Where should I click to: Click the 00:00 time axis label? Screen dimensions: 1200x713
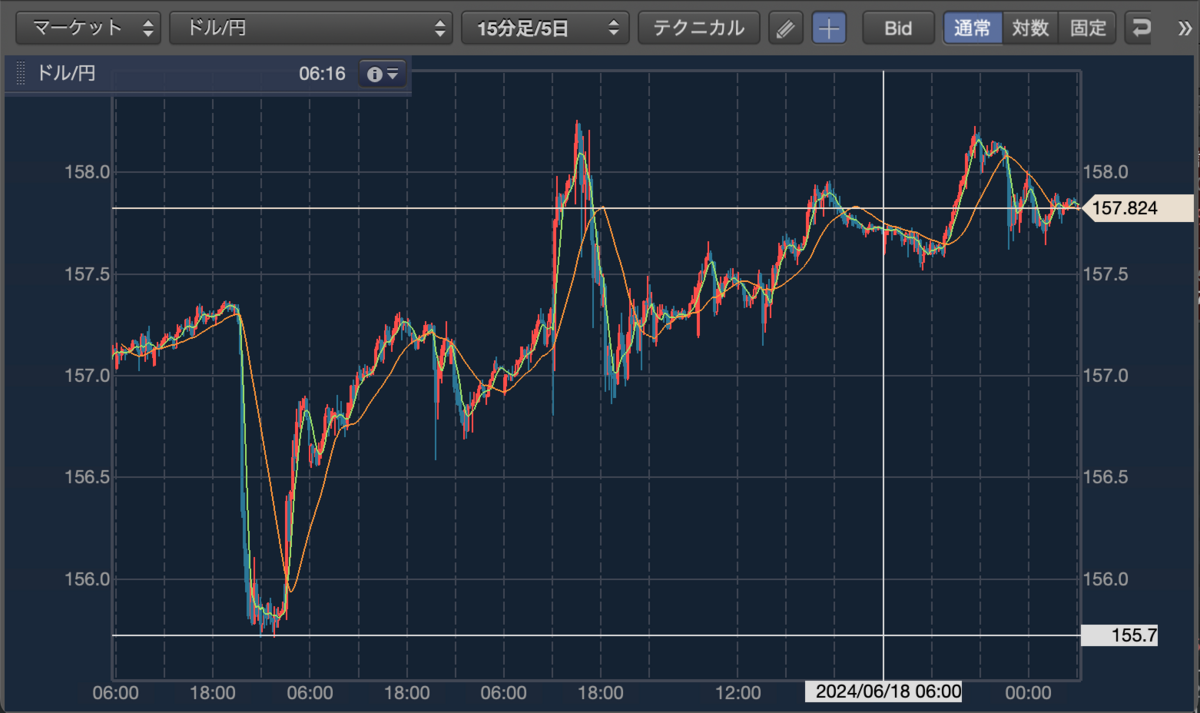[1028, 692]
